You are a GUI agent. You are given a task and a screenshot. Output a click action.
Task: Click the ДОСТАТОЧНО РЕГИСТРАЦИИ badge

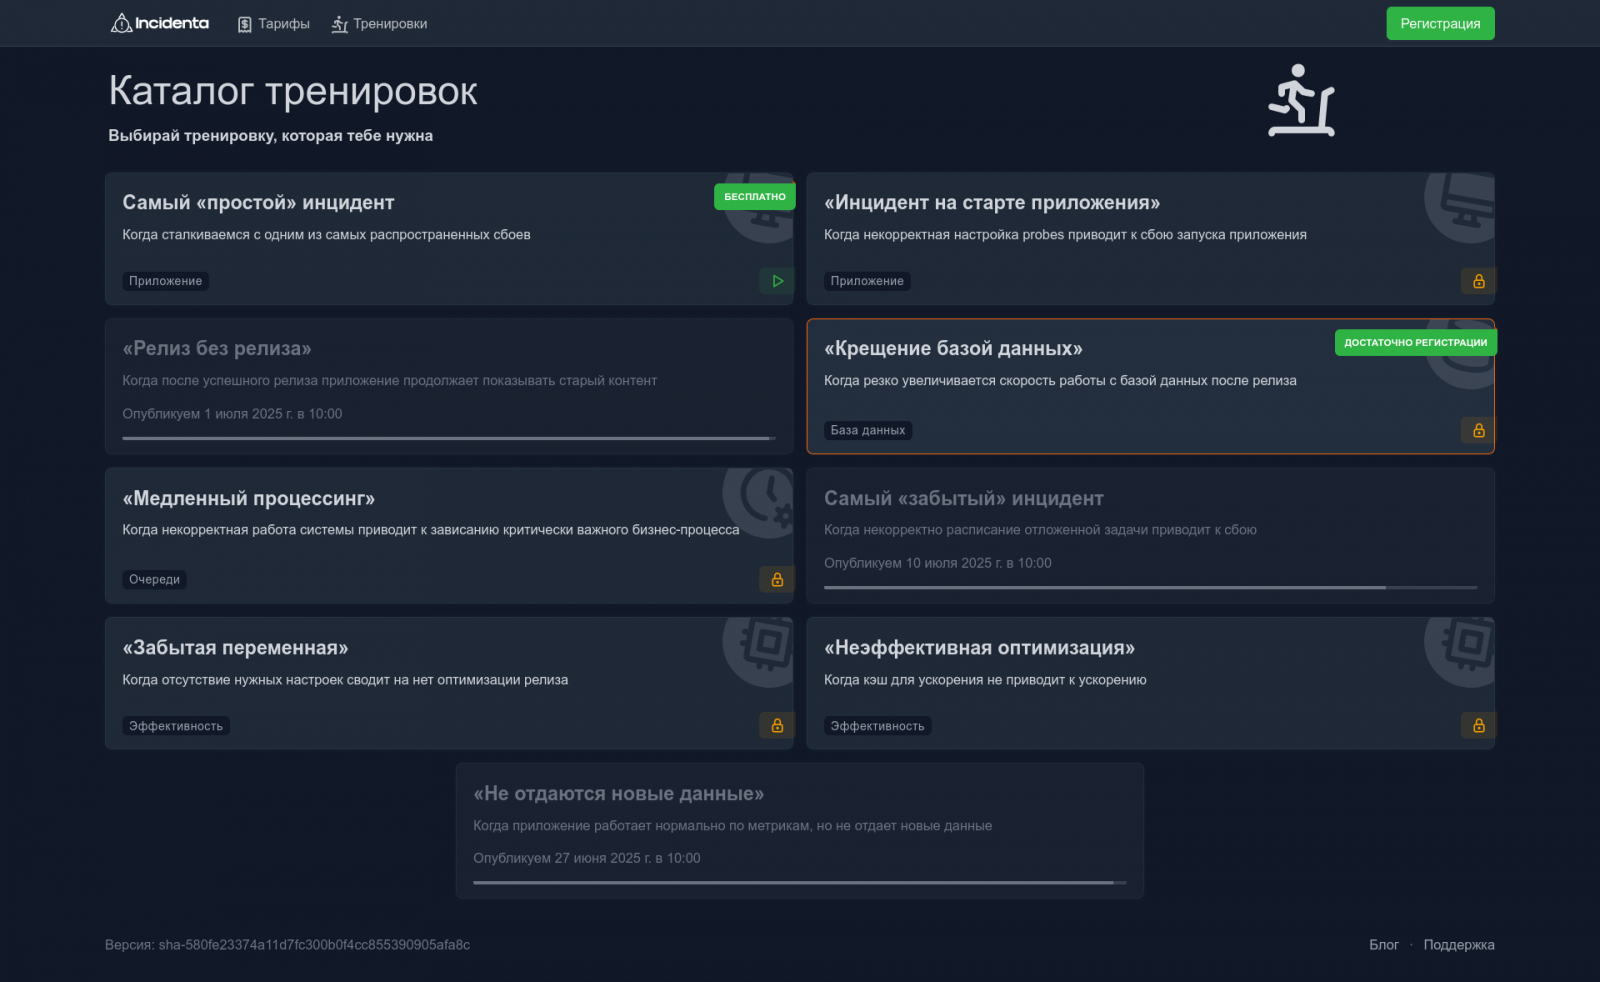(x=1415, y=343)
